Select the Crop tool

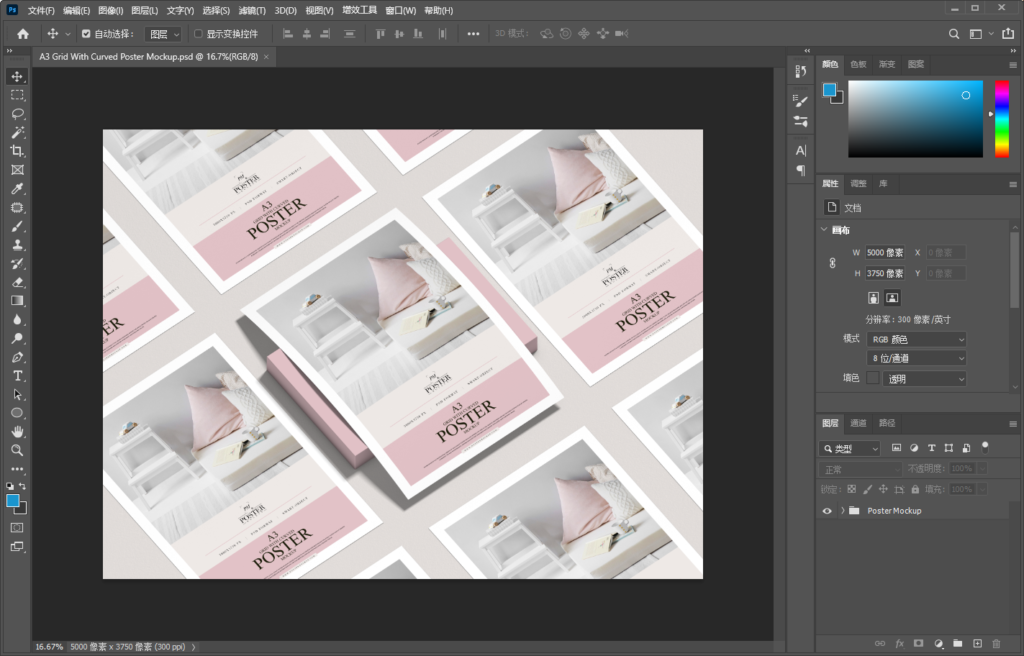17,151
